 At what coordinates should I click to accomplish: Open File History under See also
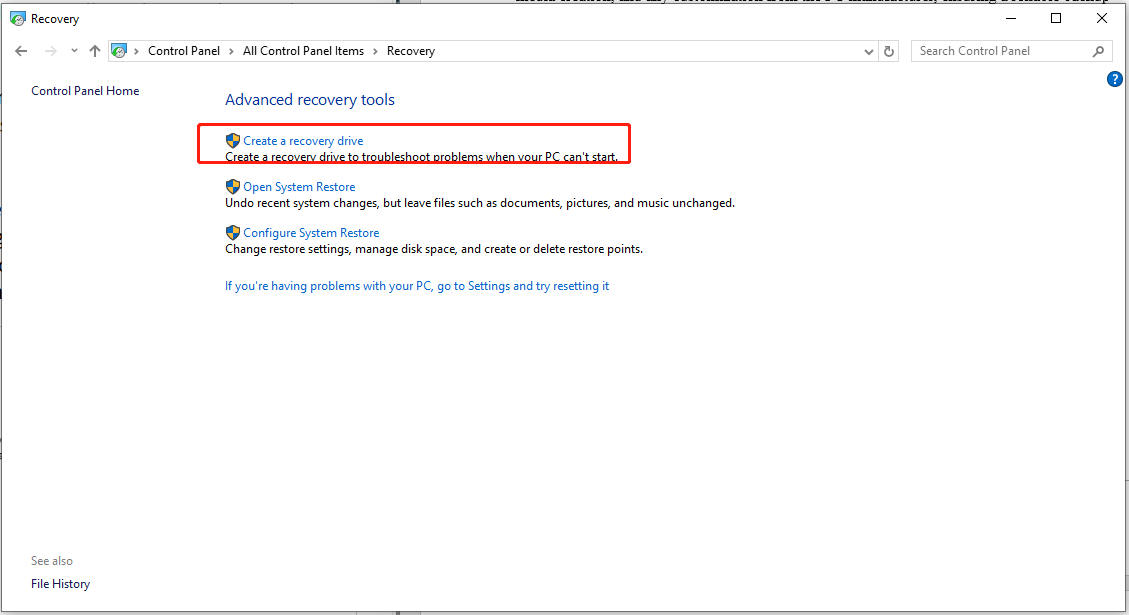[60, 583]
